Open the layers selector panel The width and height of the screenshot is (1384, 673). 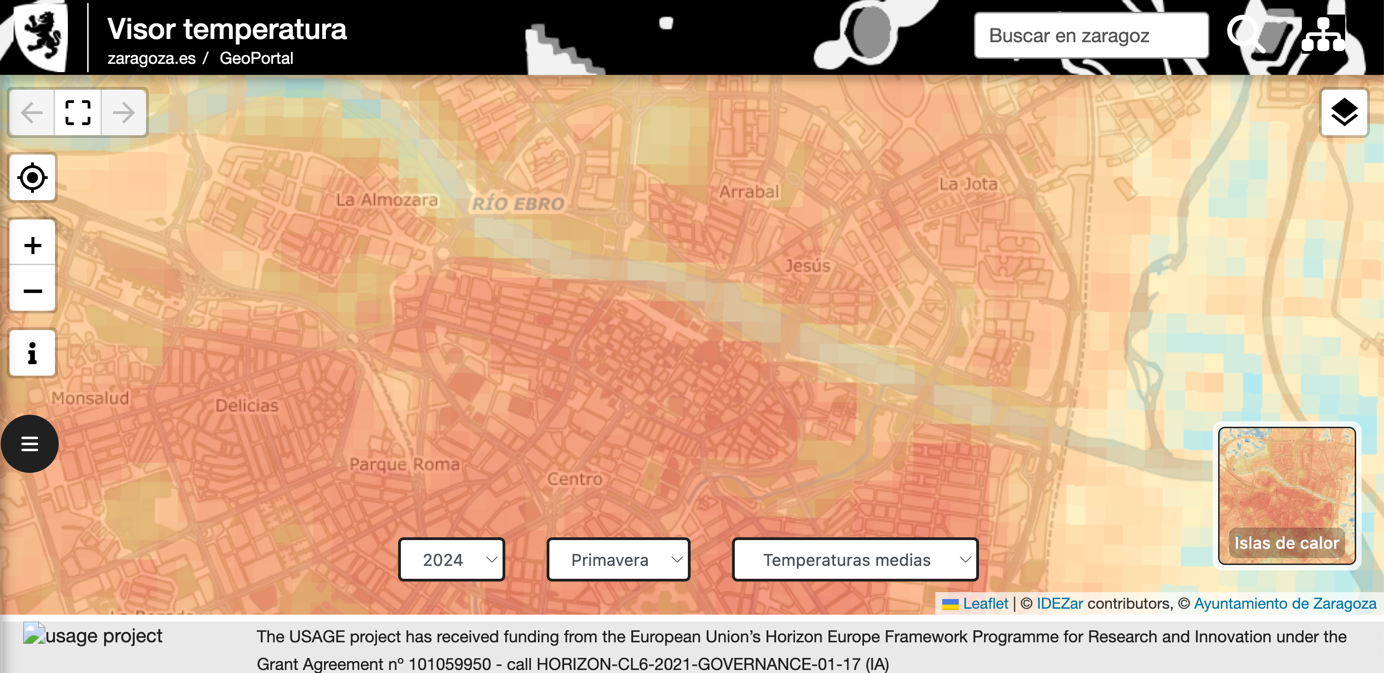pos(1344,112)
